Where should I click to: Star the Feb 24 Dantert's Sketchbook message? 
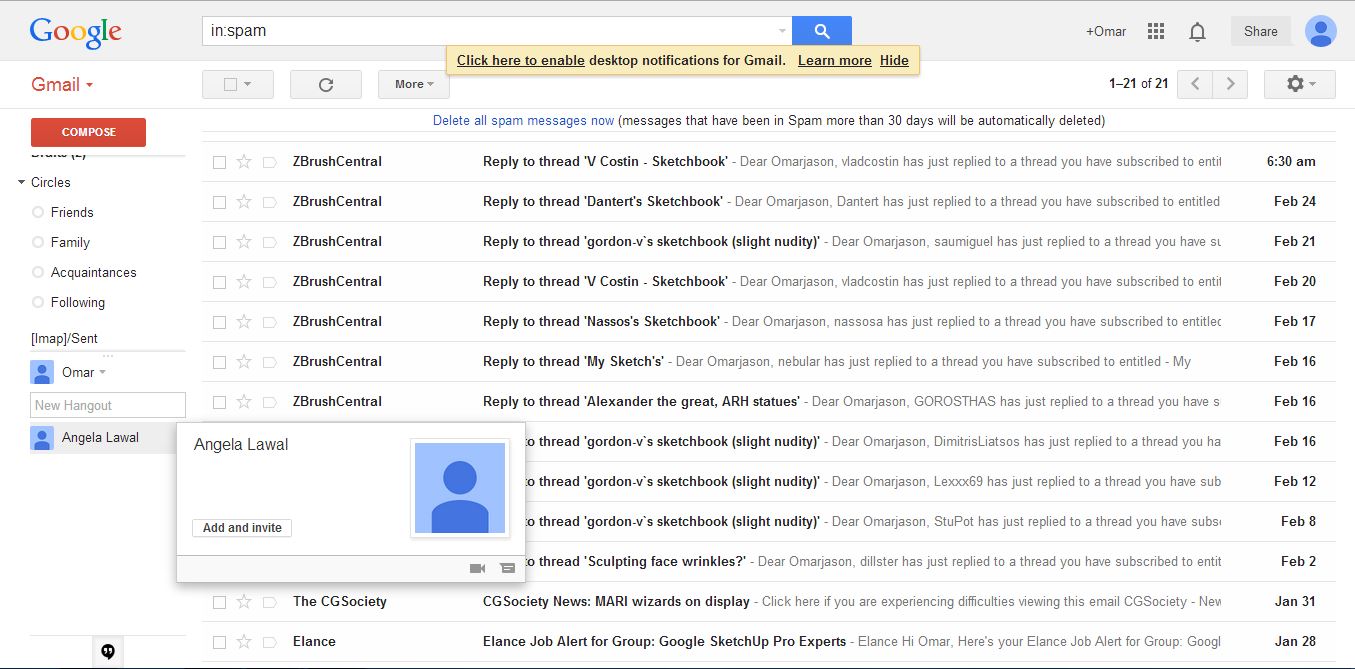click(x=244, y=201)
